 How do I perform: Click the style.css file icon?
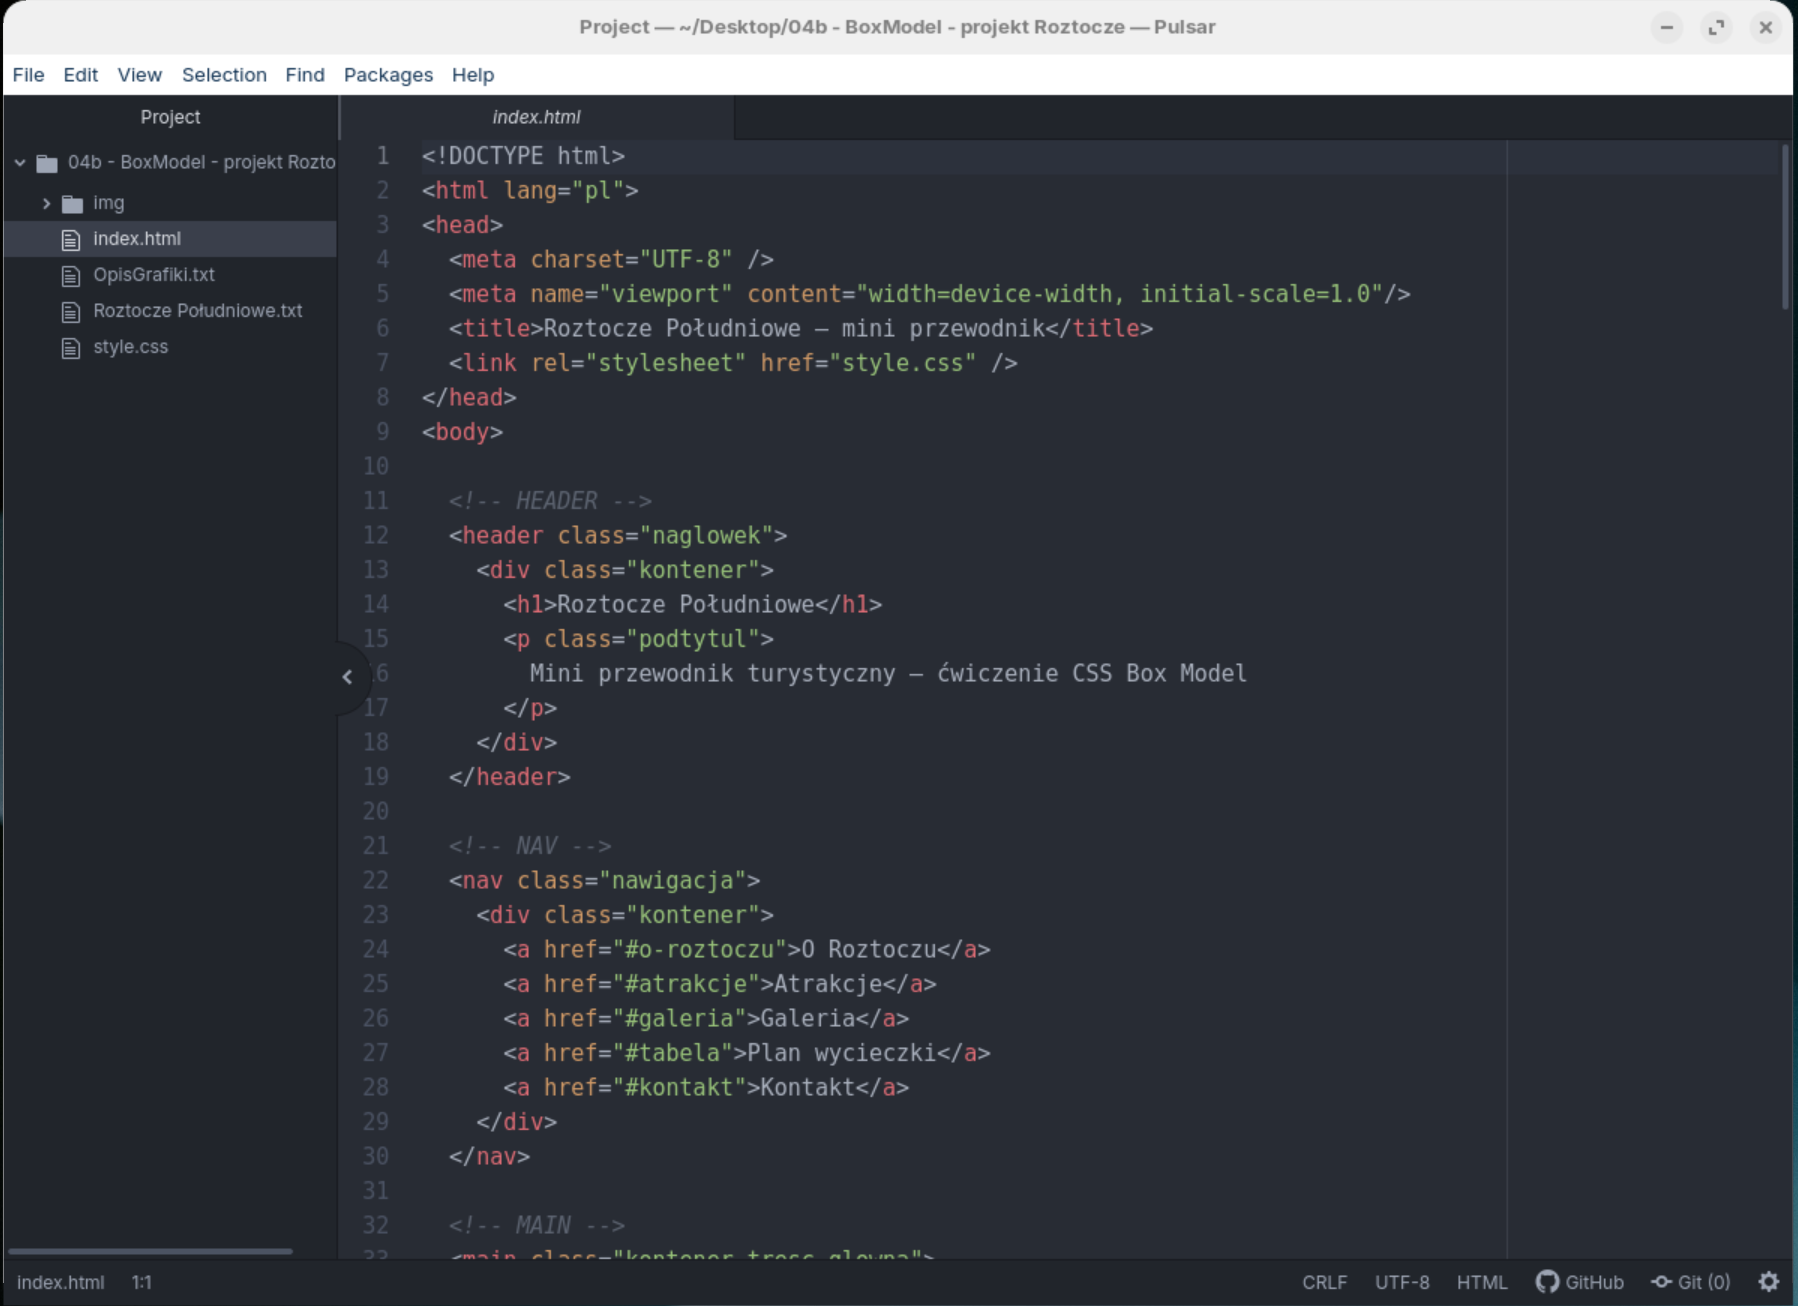click(71, 347)
